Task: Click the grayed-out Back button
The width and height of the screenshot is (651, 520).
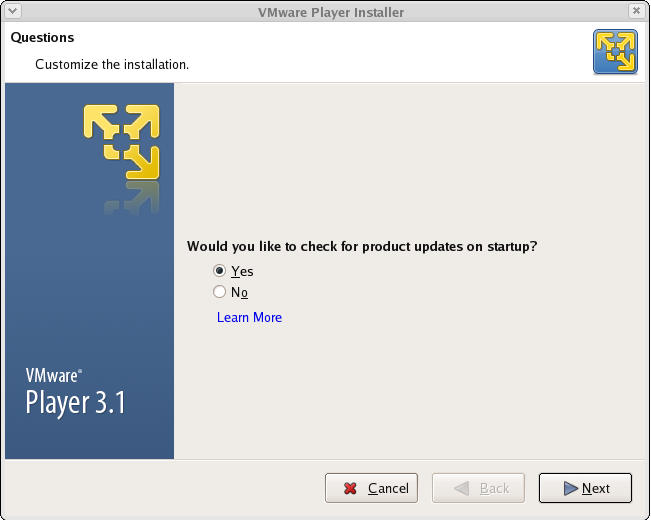Action: click(x=478, y=488)
